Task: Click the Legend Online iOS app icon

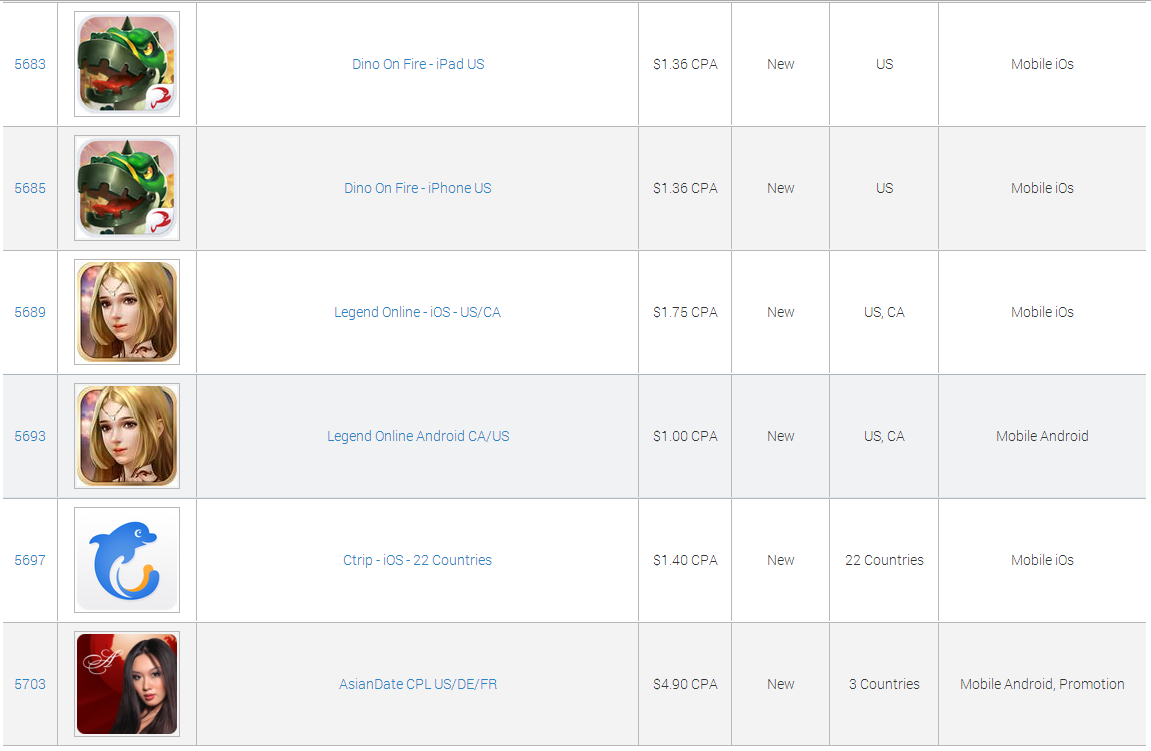Action: 127,312
